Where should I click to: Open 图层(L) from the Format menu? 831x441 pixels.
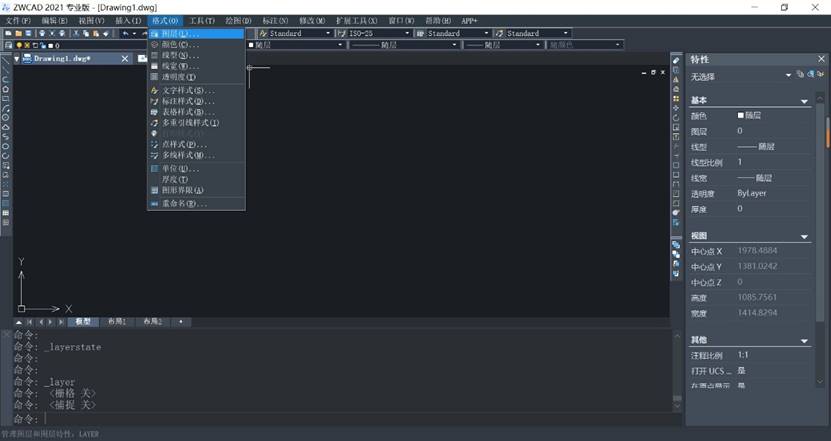pyautogui.click(x=180, y=33)
